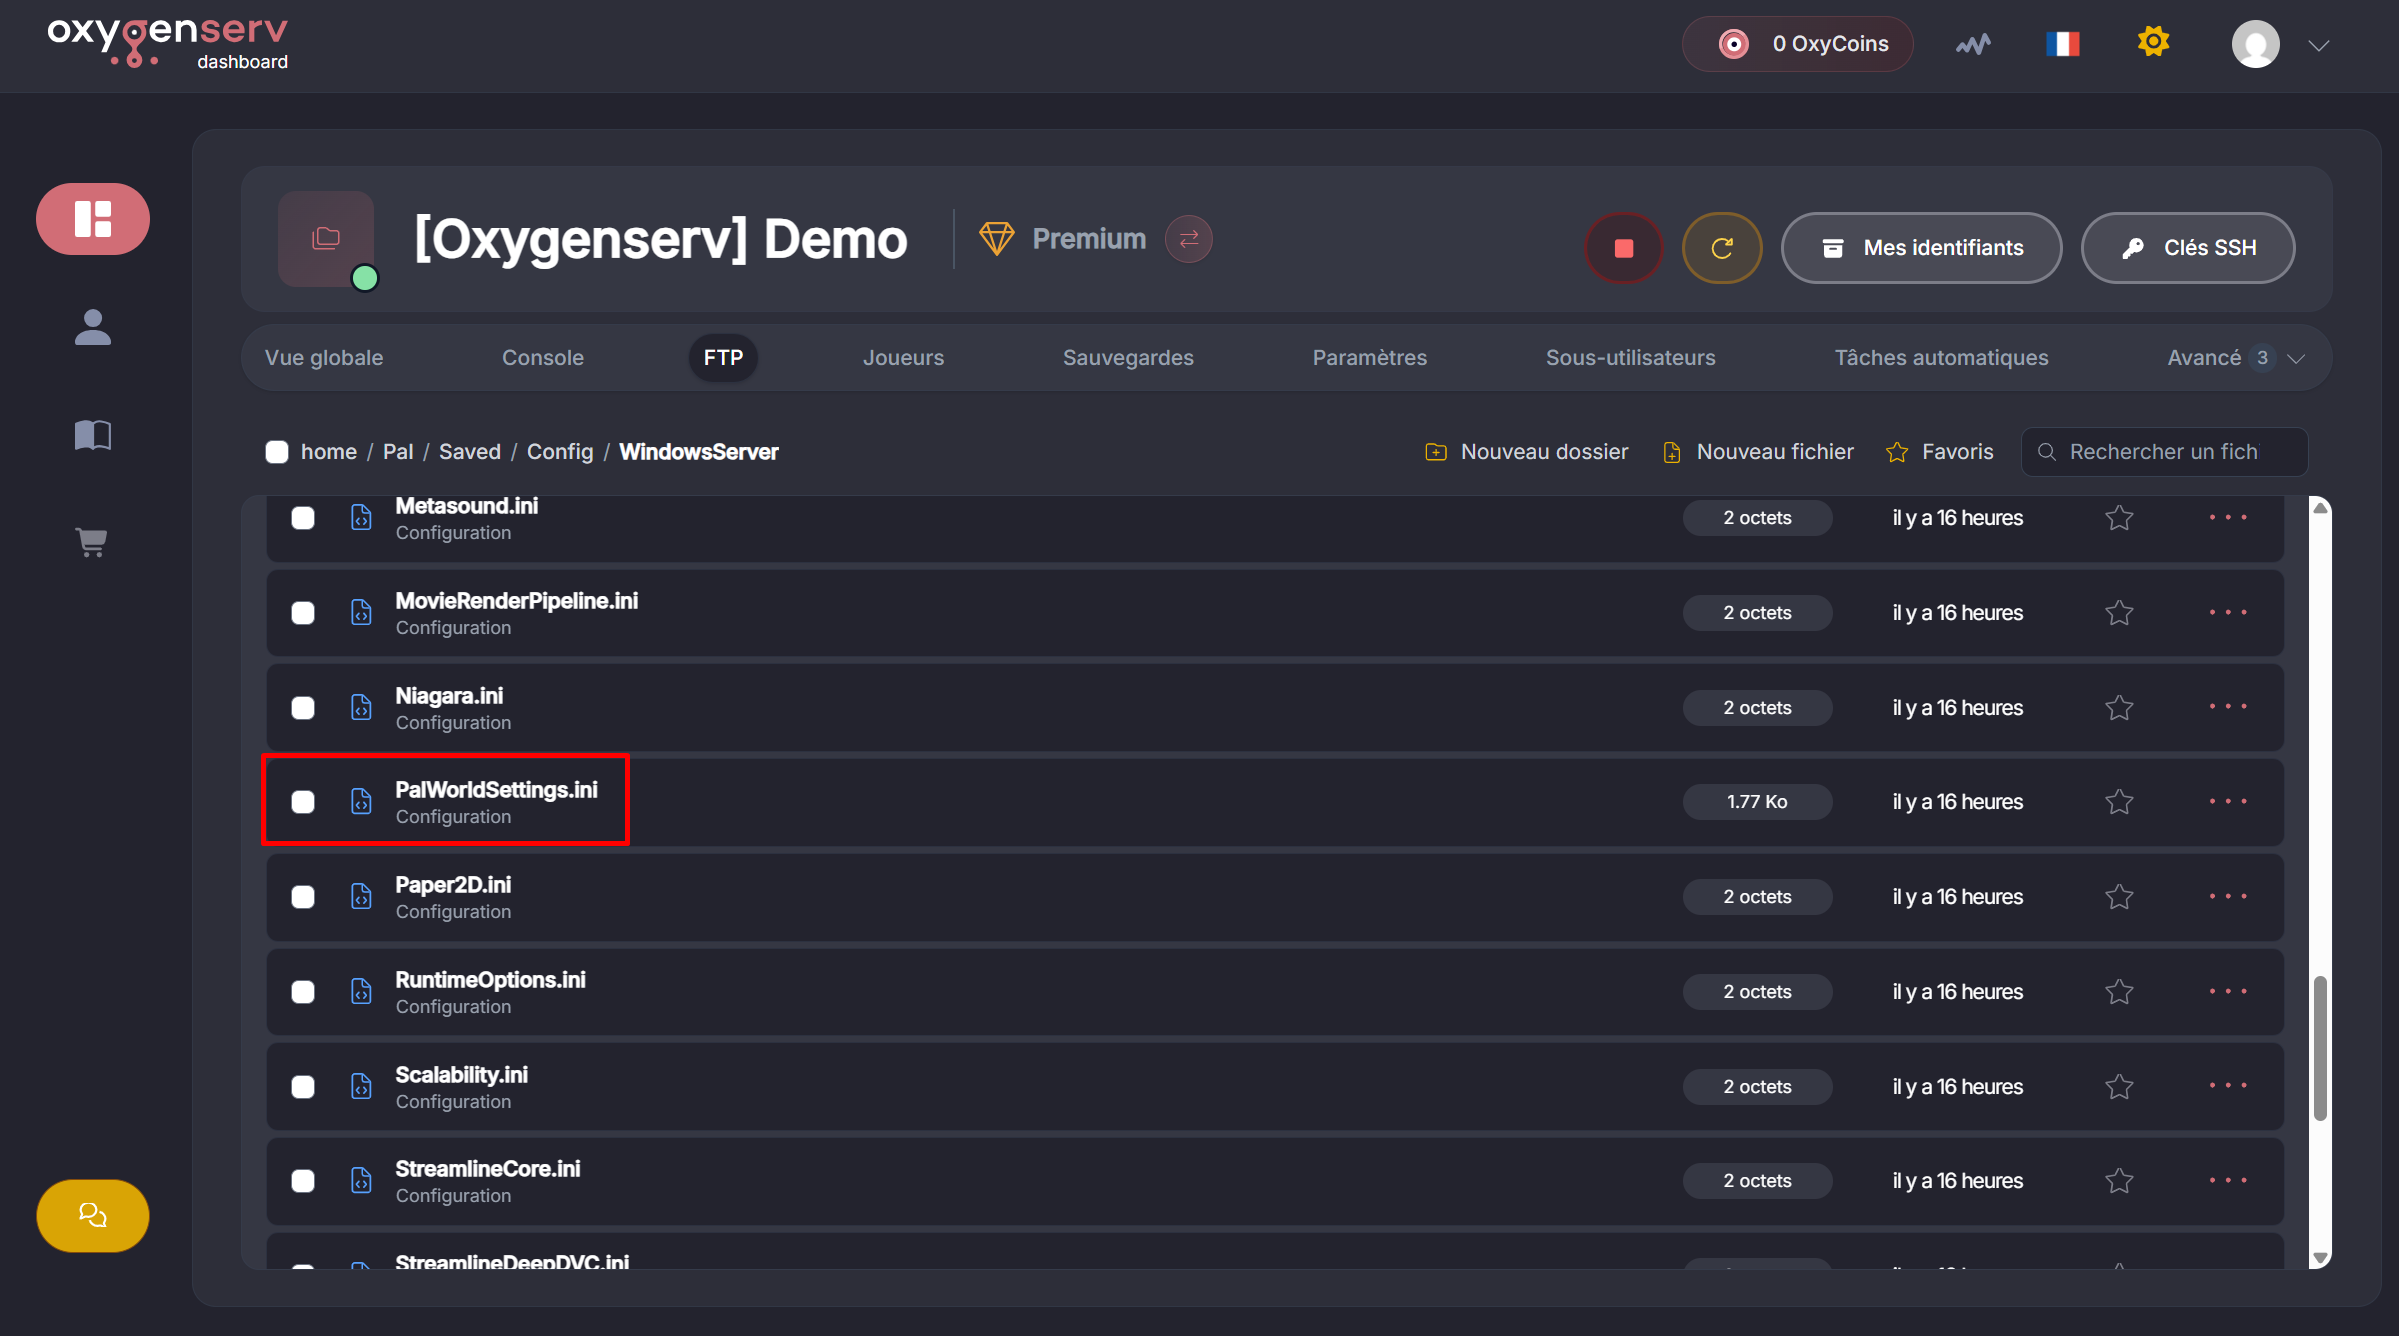
Task: Switch to the Console tab
Action: (x=542, y=358)
